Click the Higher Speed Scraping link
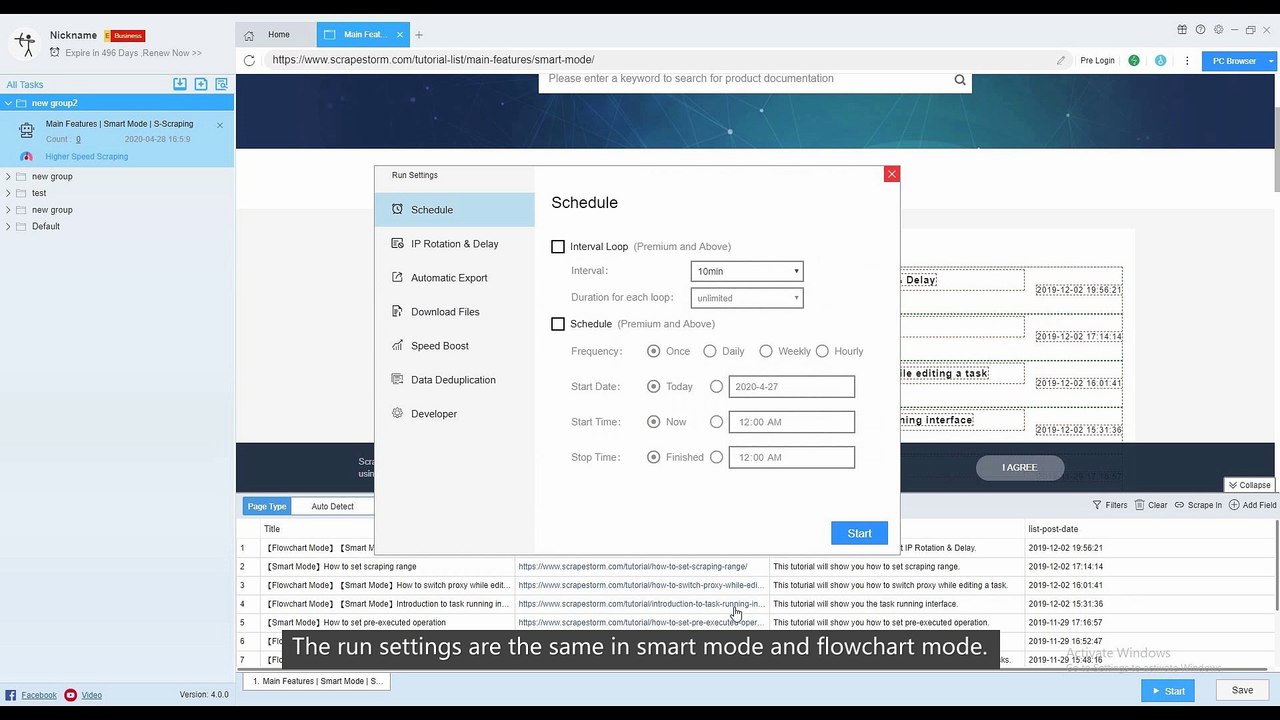 [x=87, y=157]
